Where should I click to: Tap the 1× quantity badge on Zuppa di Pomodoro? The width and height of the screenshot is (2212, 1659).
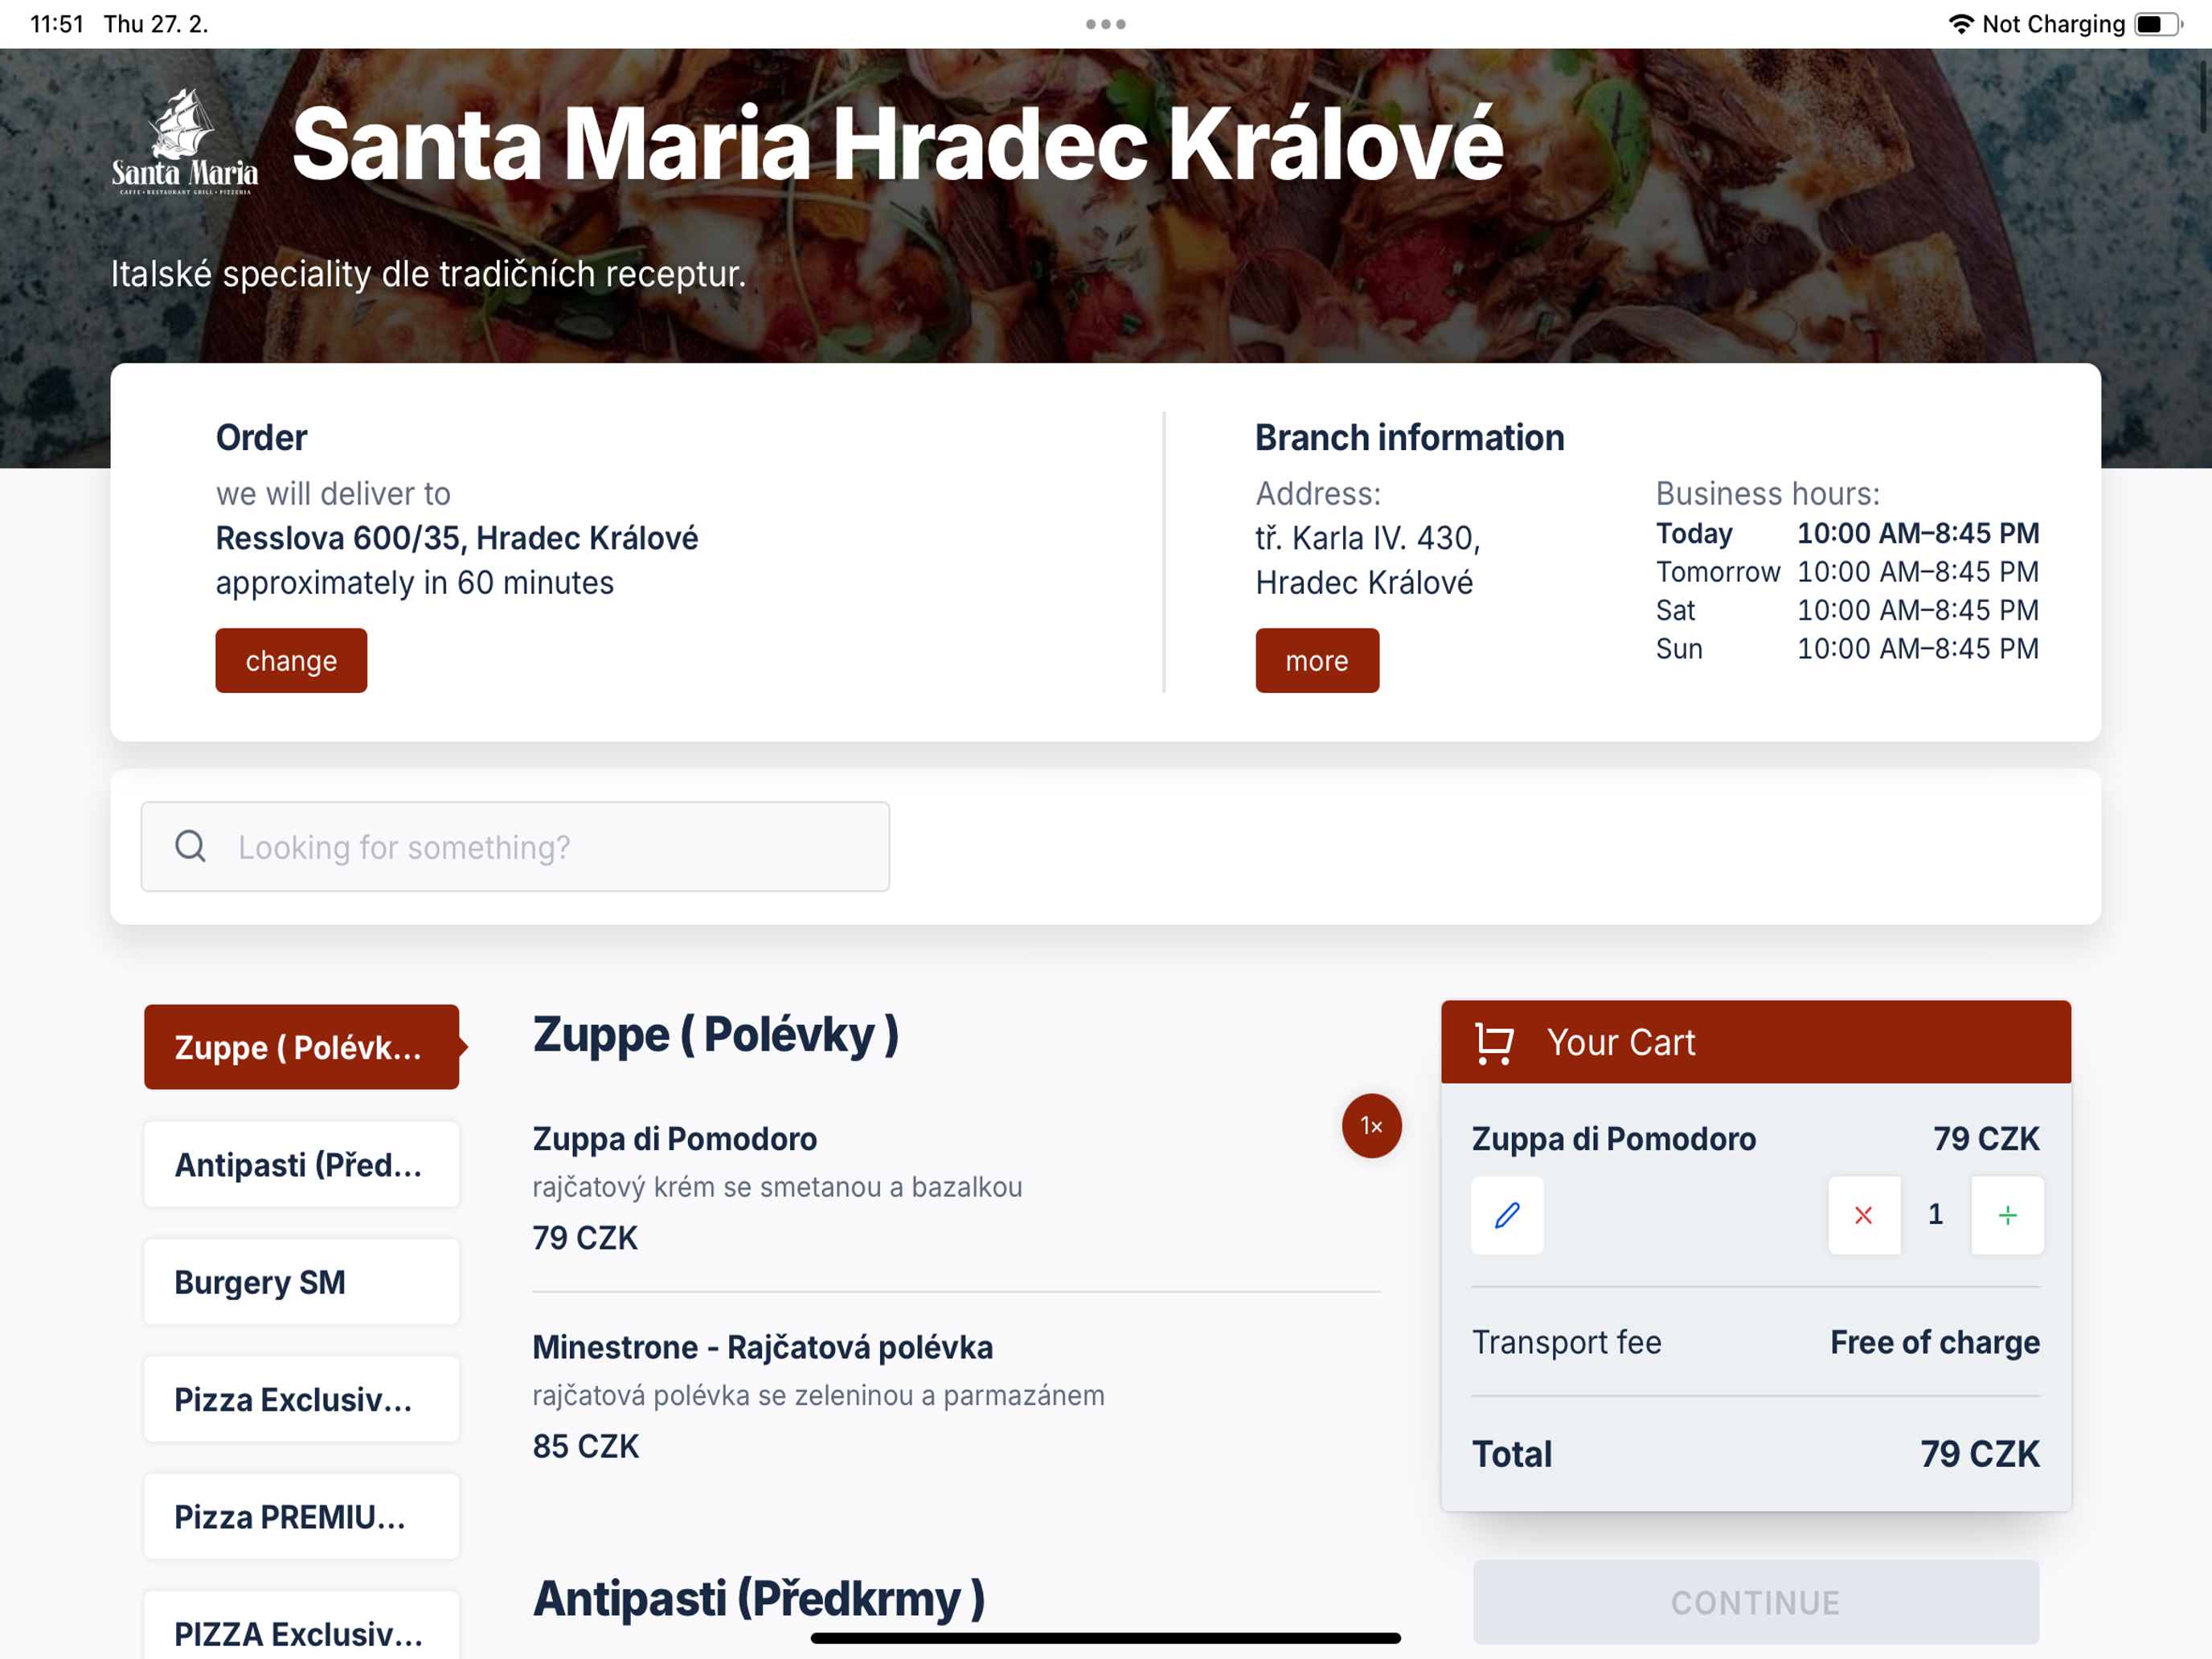(1371, 1126)
